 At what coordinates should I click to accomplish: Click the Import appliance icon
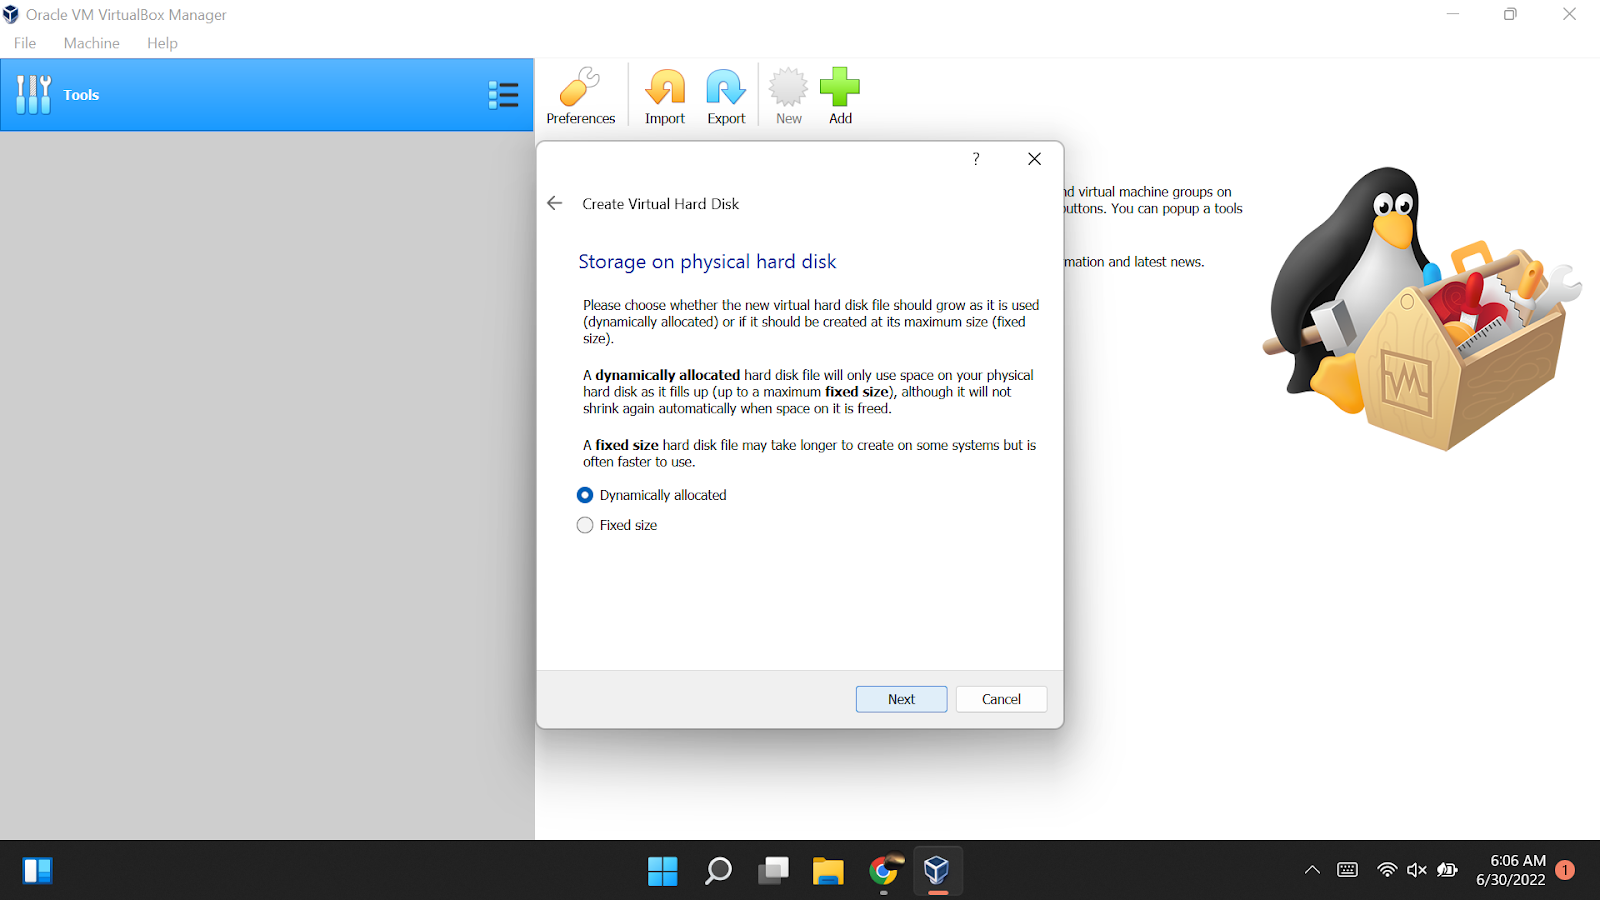[665, 96]
